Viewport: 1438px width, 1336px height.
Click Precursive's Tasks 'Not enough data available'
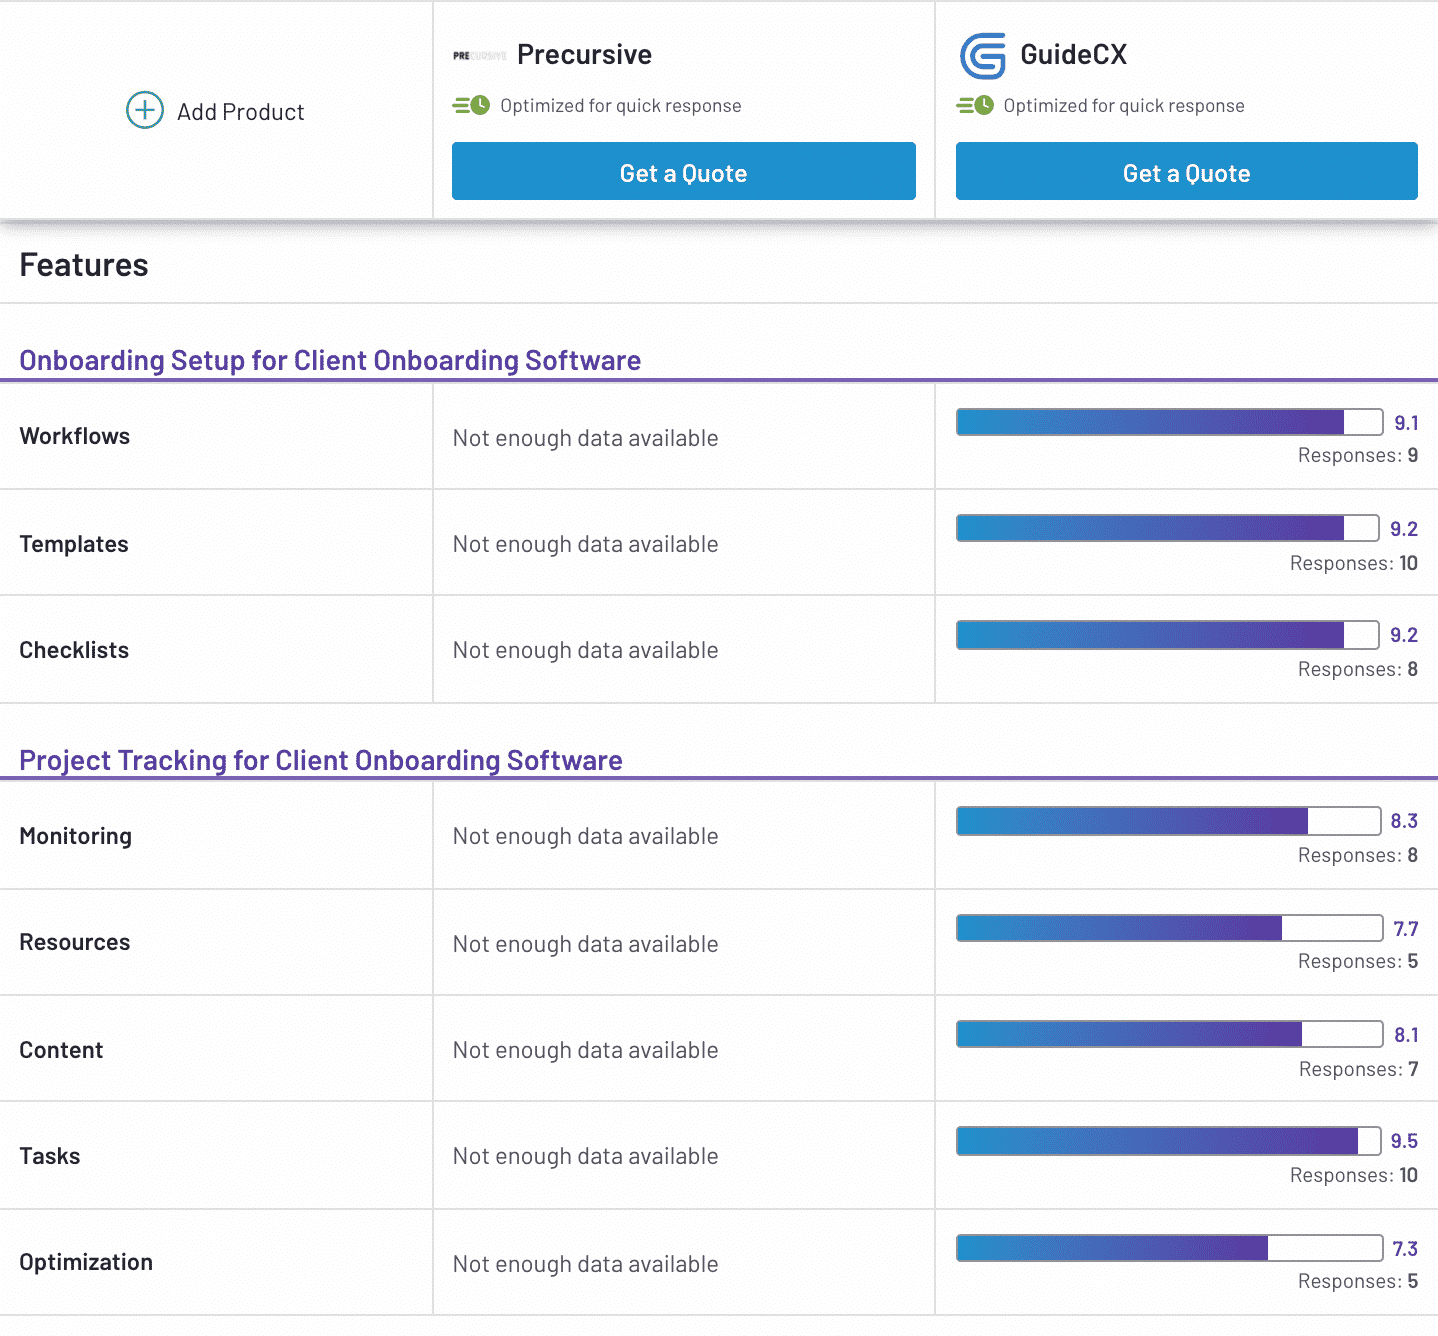tap(586, 1156)
